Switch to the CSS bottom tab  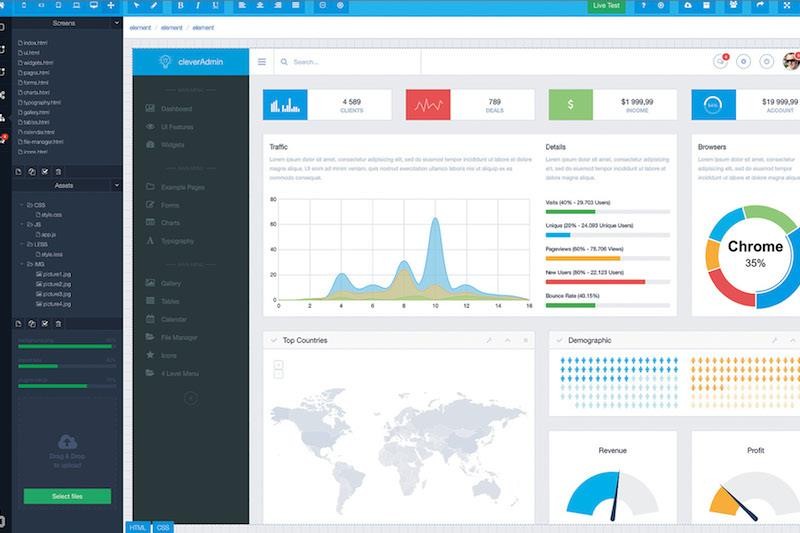163,527
